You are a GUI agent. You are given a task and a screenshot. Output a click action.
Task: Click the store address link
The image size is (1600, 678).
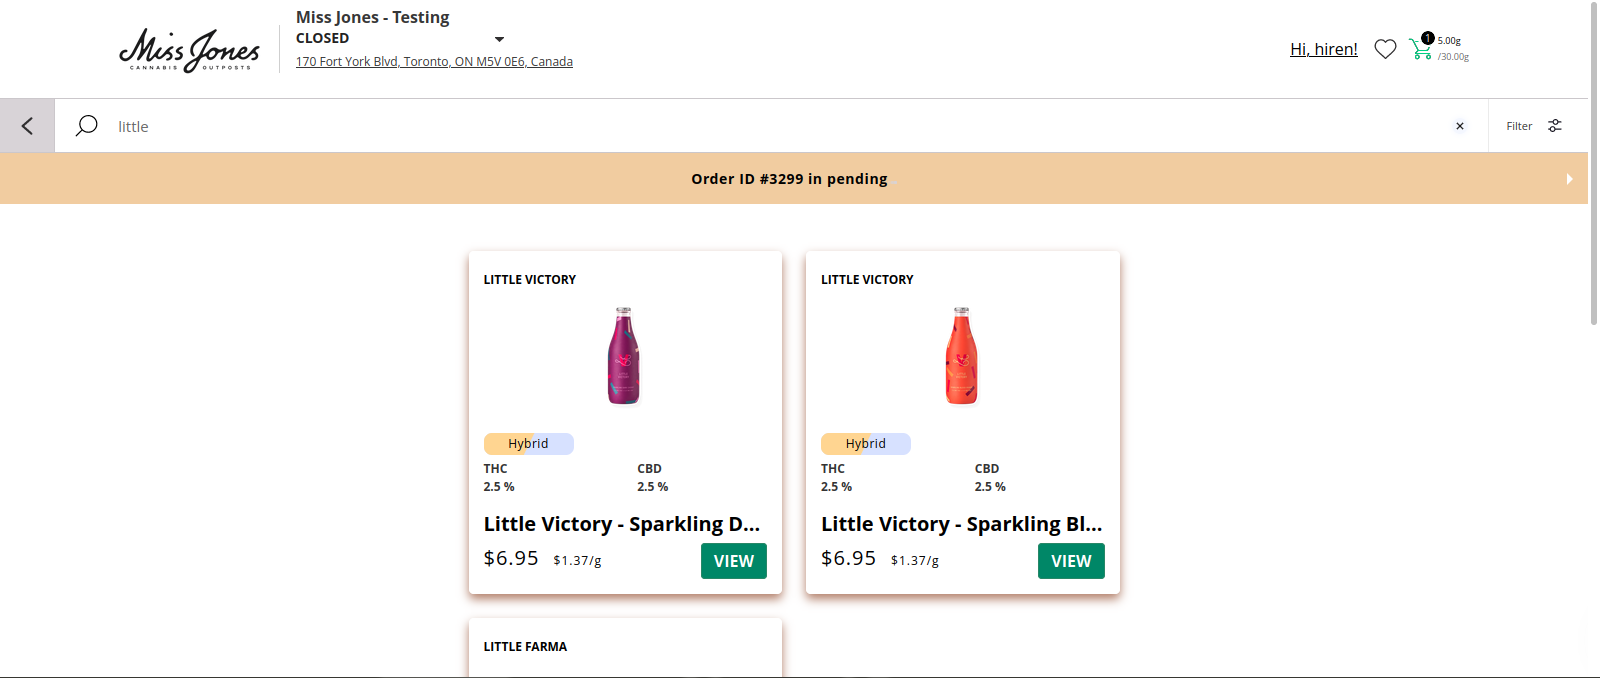434,62
